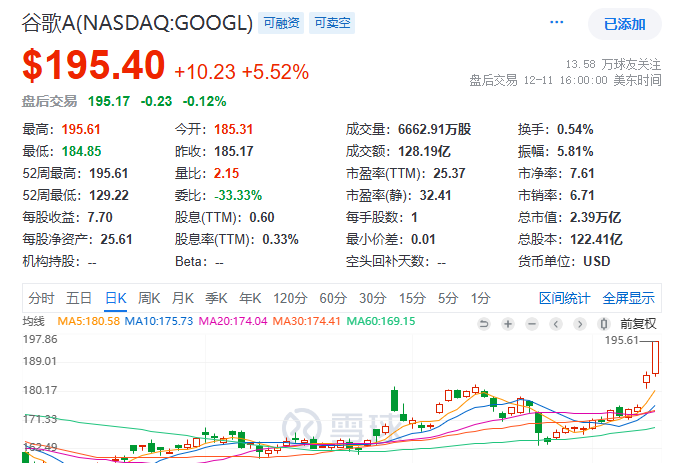Open the 区间统计 link

tap(564, 298)
